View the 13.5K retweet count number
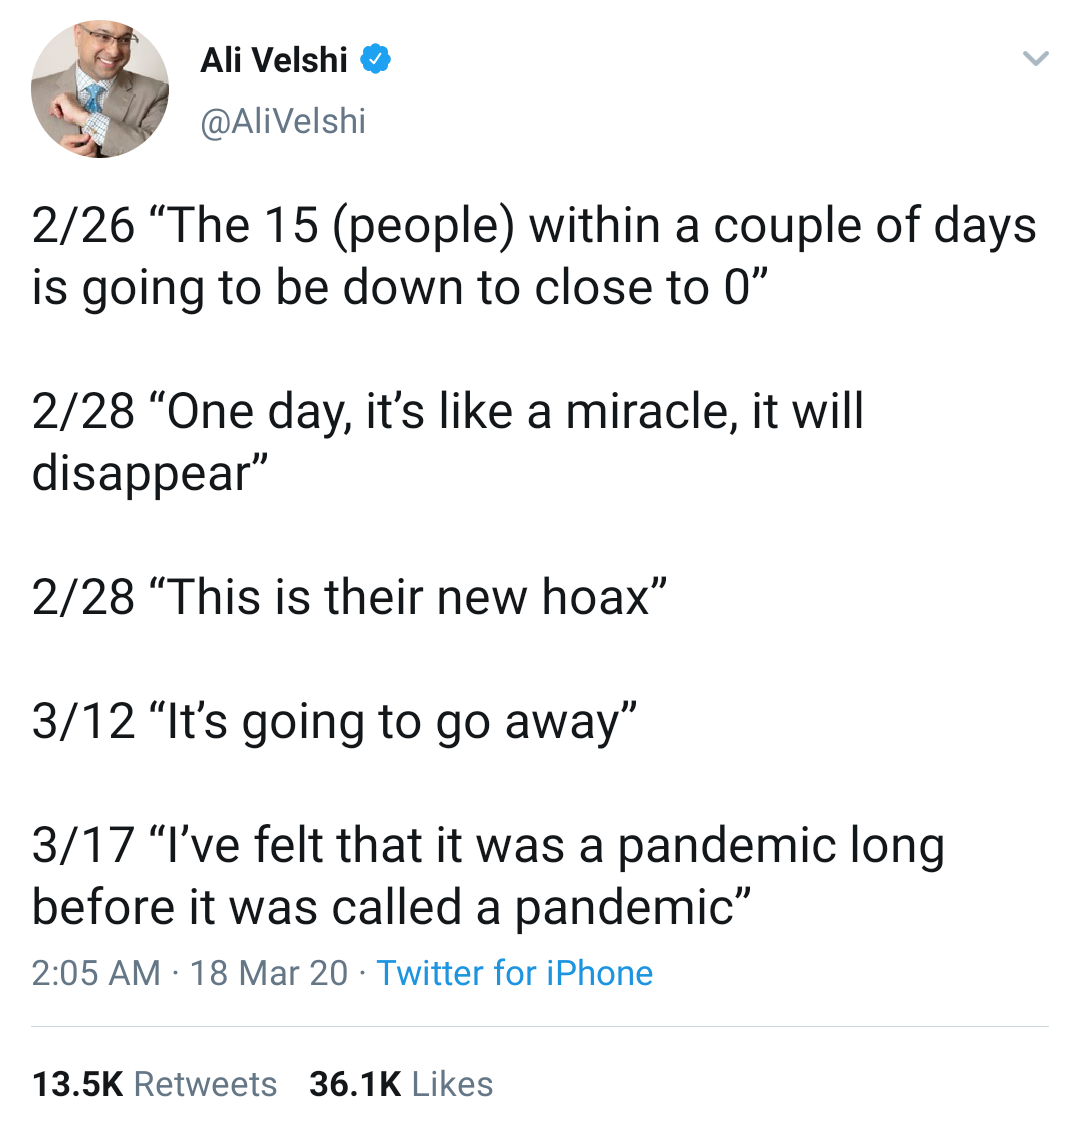 click(78, 1084)
